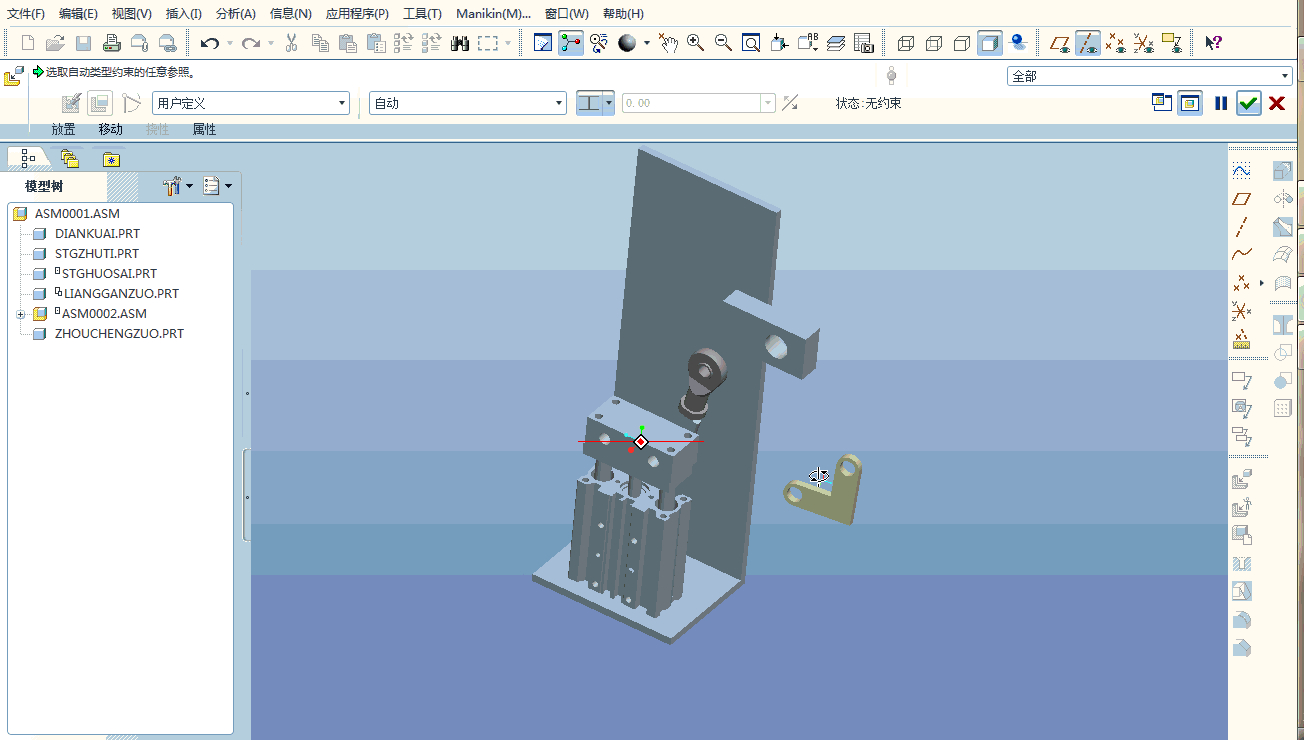The image size is (1304, 740).
Task: Cancel placement with the red X
Action: tap(1277, 103)
